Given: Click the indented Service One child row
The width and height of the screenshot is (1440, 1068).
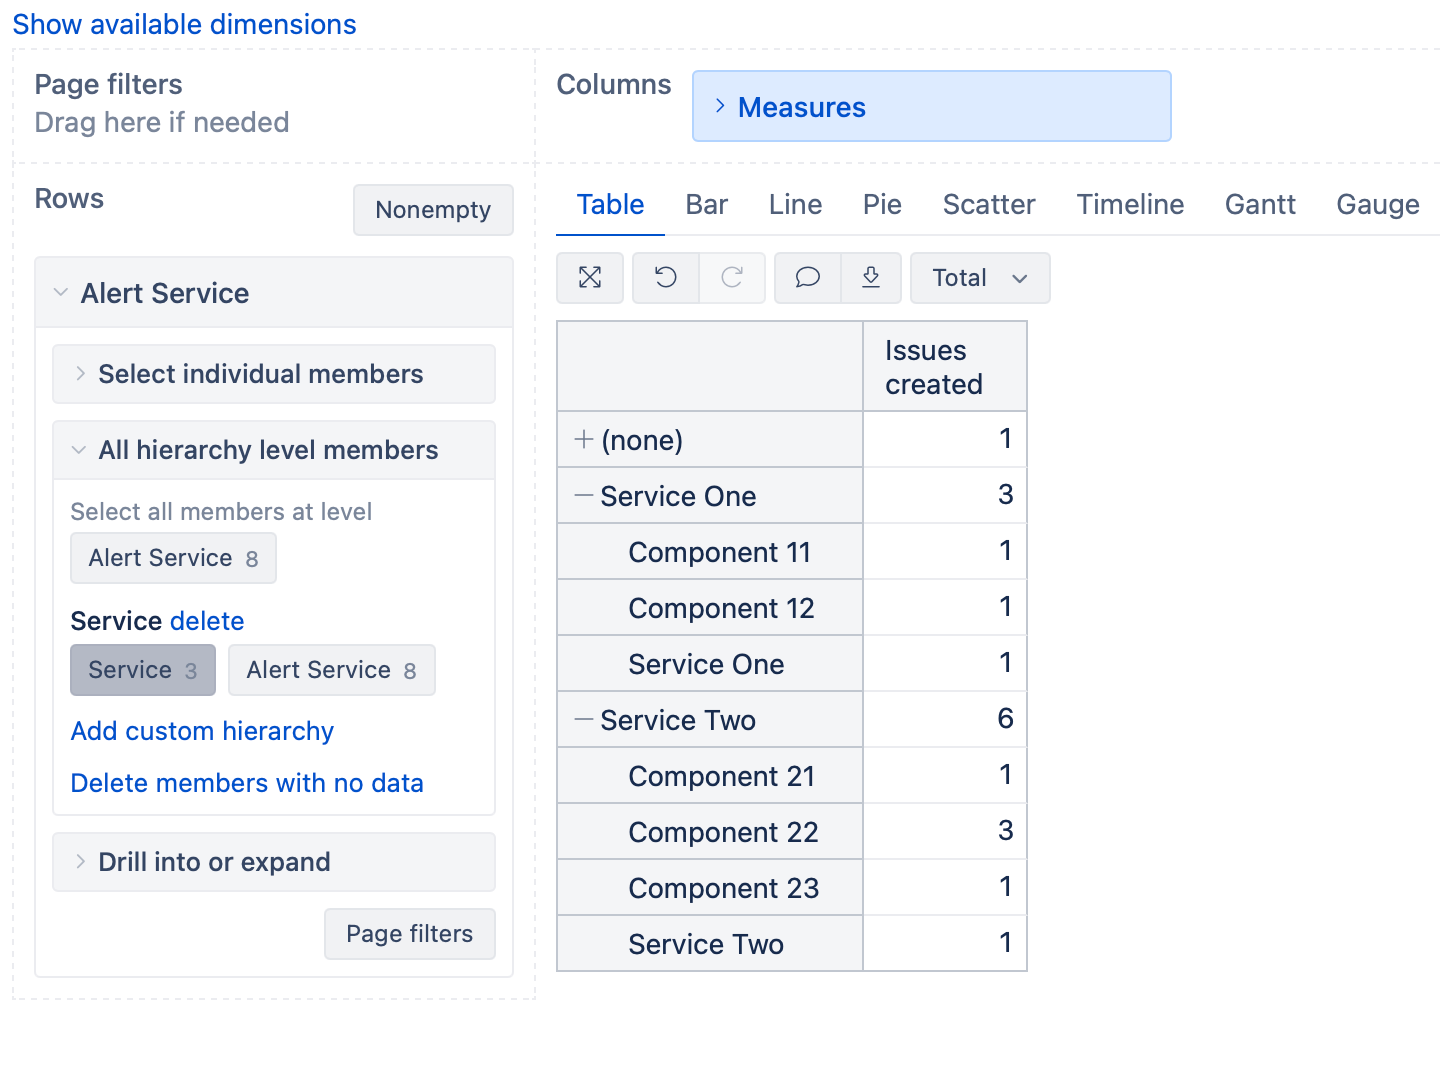Looking at the screenshot, I should click(706, 664).
